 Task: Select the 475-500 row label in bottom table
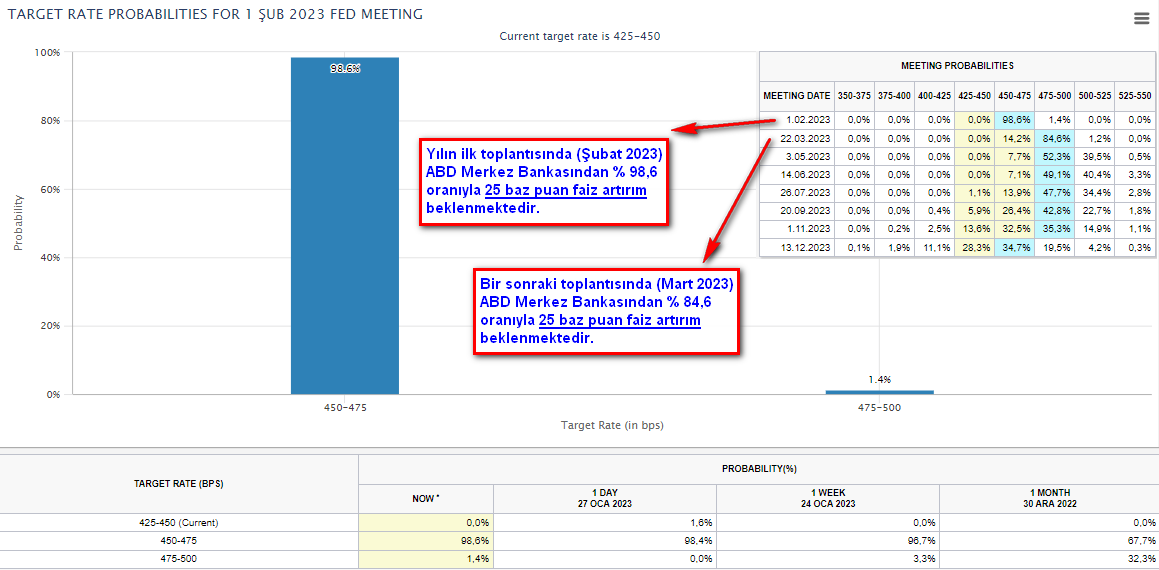(x=179, y=560)
